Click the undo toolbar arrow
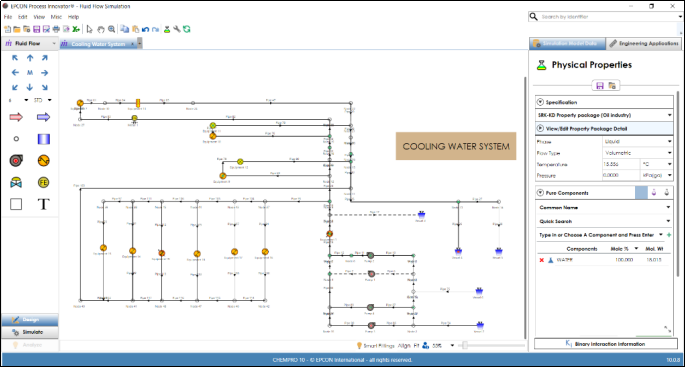 pos(145,29)
